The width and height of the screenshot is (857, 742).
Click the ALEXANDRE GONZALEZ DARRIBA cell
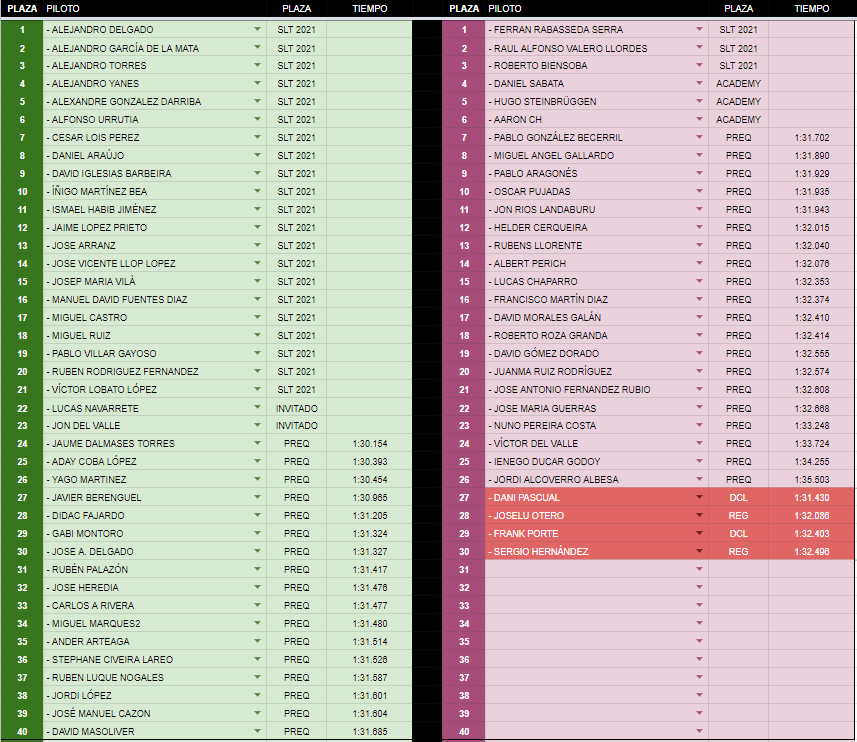point(155,102)
